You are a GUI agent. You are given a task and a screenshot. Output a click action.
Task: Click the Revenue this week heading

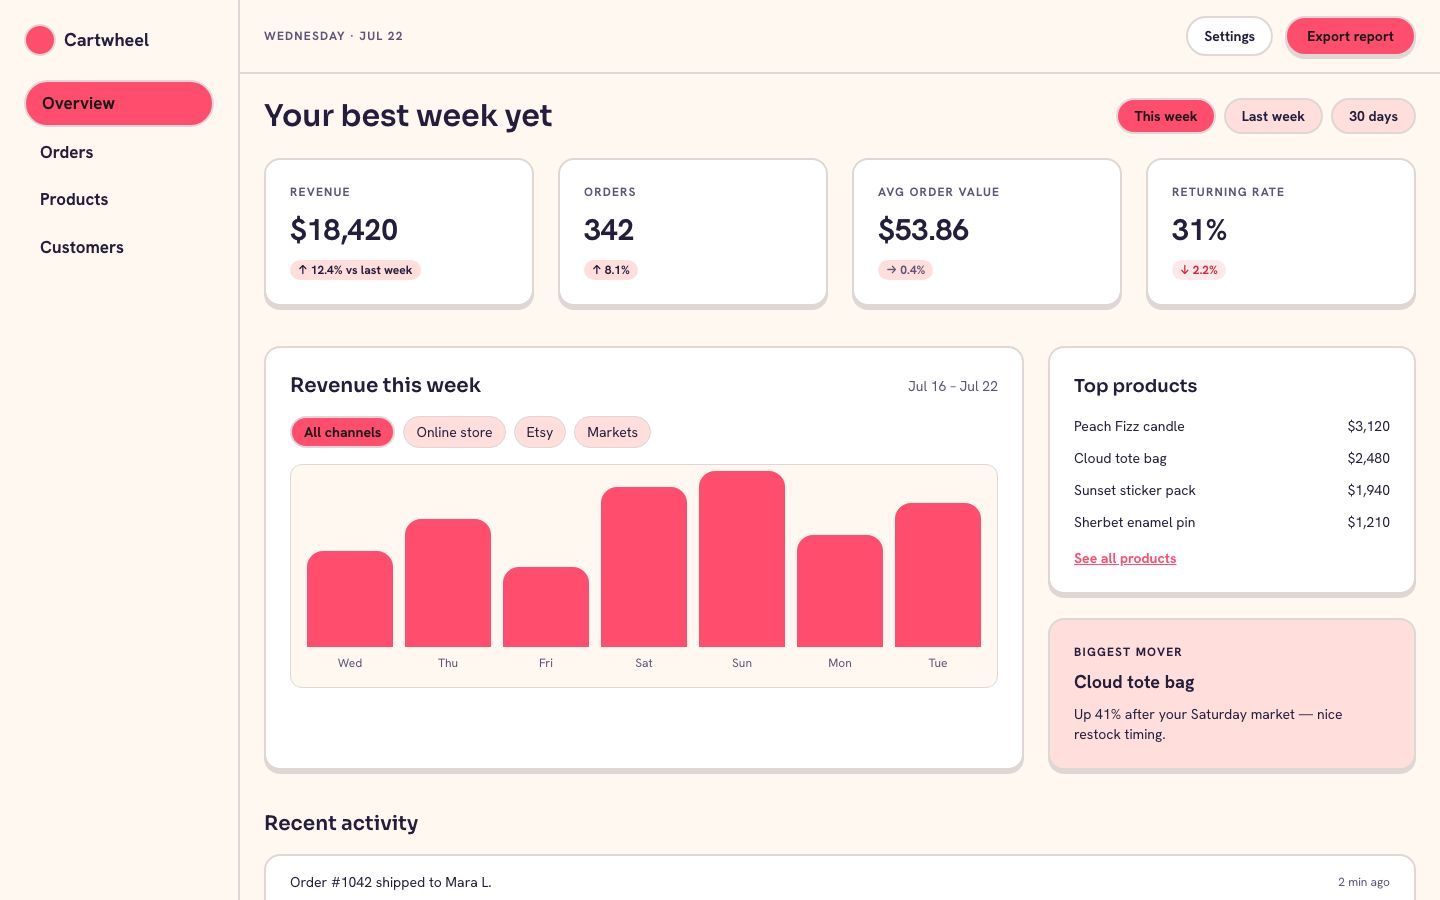385,385
